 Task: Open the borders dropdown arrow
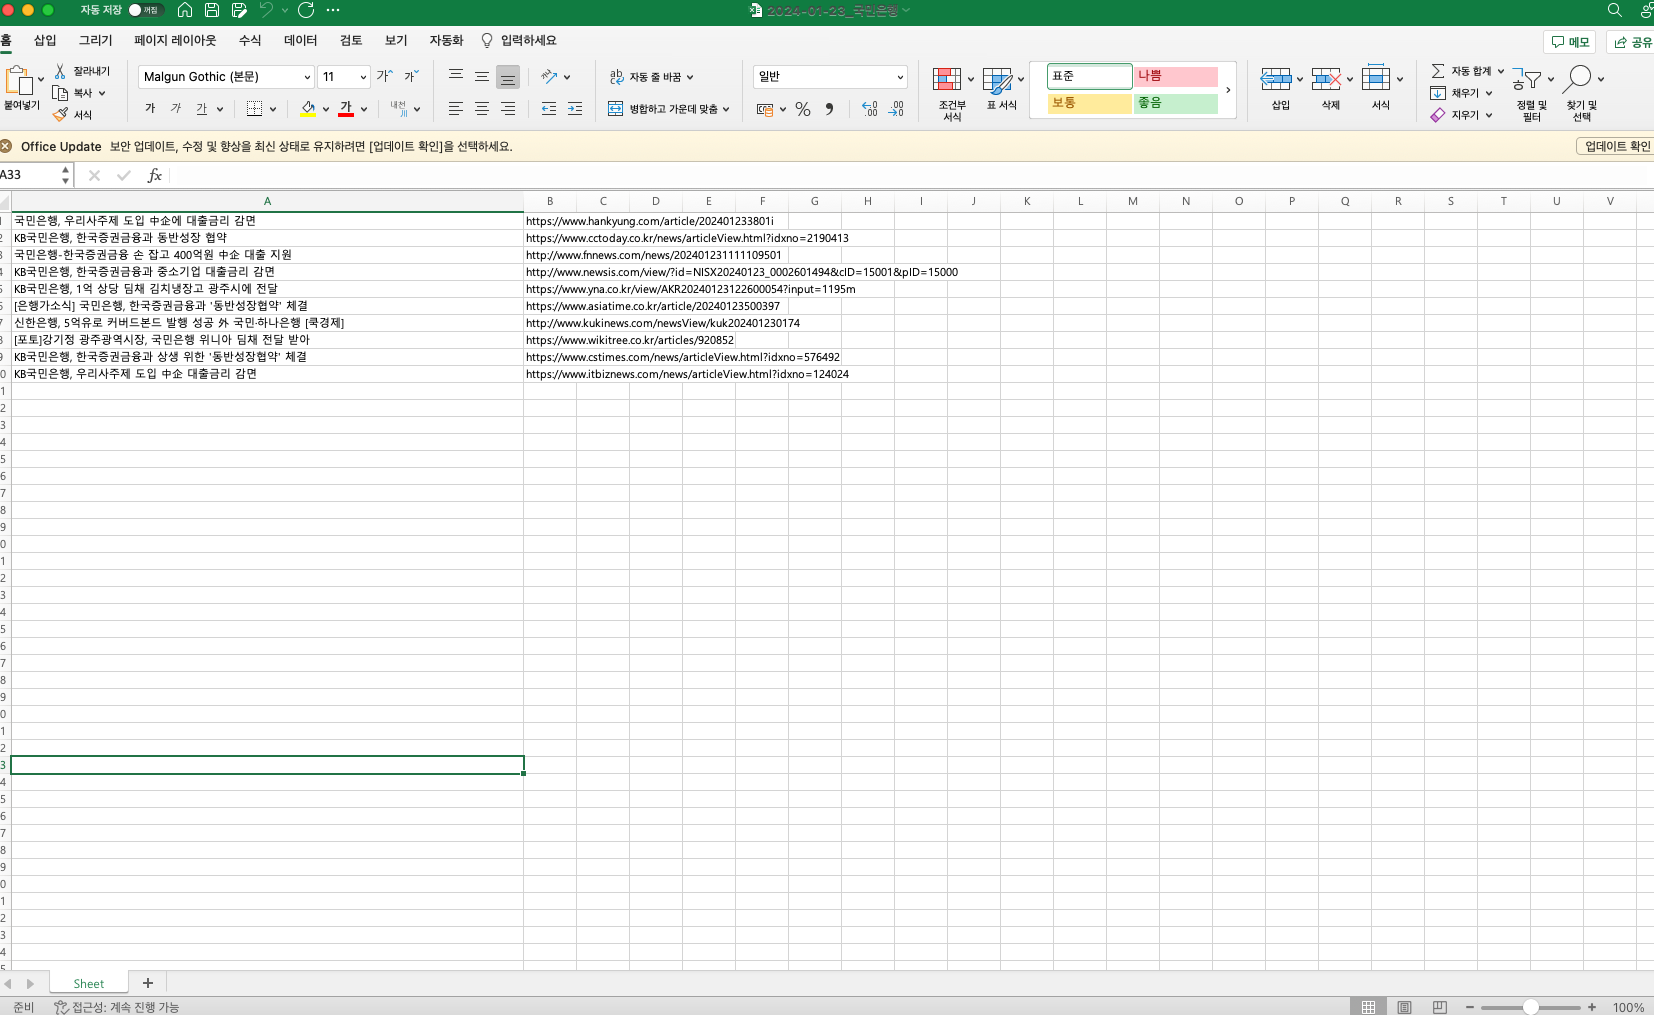click(x=273, y=109)
